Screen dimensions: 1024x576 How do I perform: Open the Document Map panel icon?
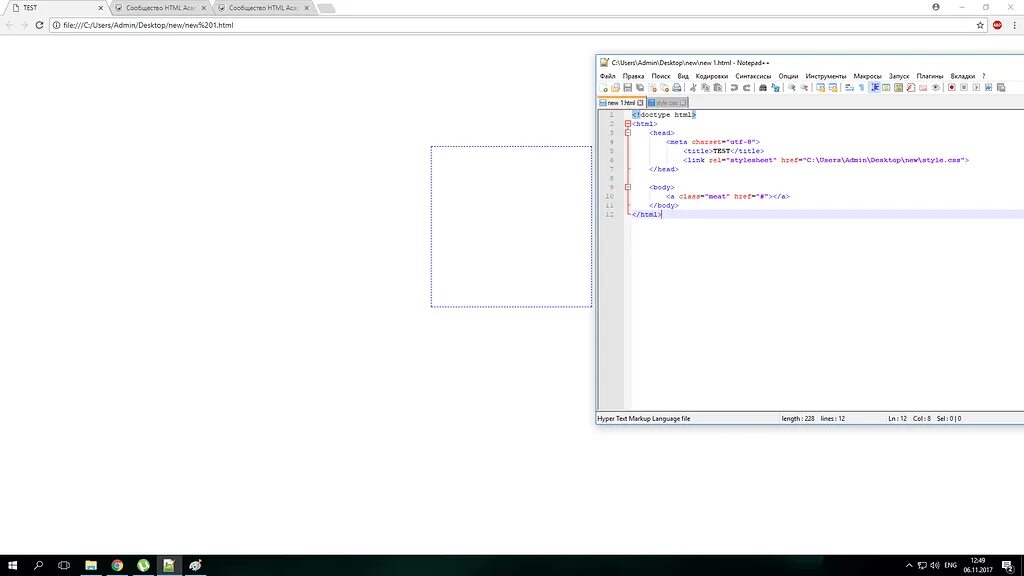pyautogui.click(x=899, y=88)
